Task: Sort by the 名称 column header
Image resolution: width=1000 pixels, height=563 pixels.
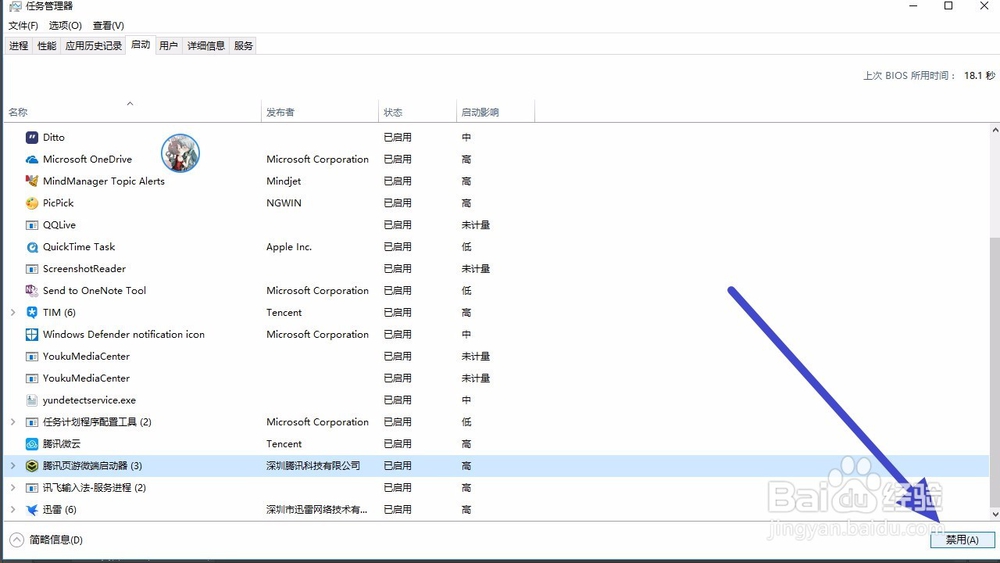Action: click(132, 112)
